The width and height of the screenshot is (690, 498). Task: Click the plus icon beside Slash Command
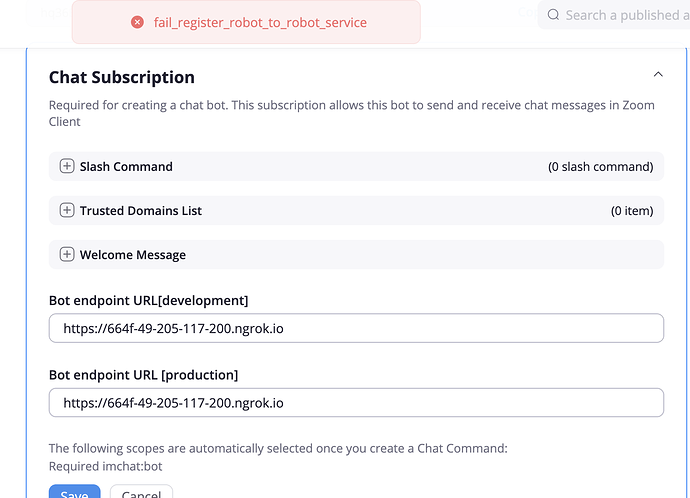pyautogui.click(x=67, y=166)
